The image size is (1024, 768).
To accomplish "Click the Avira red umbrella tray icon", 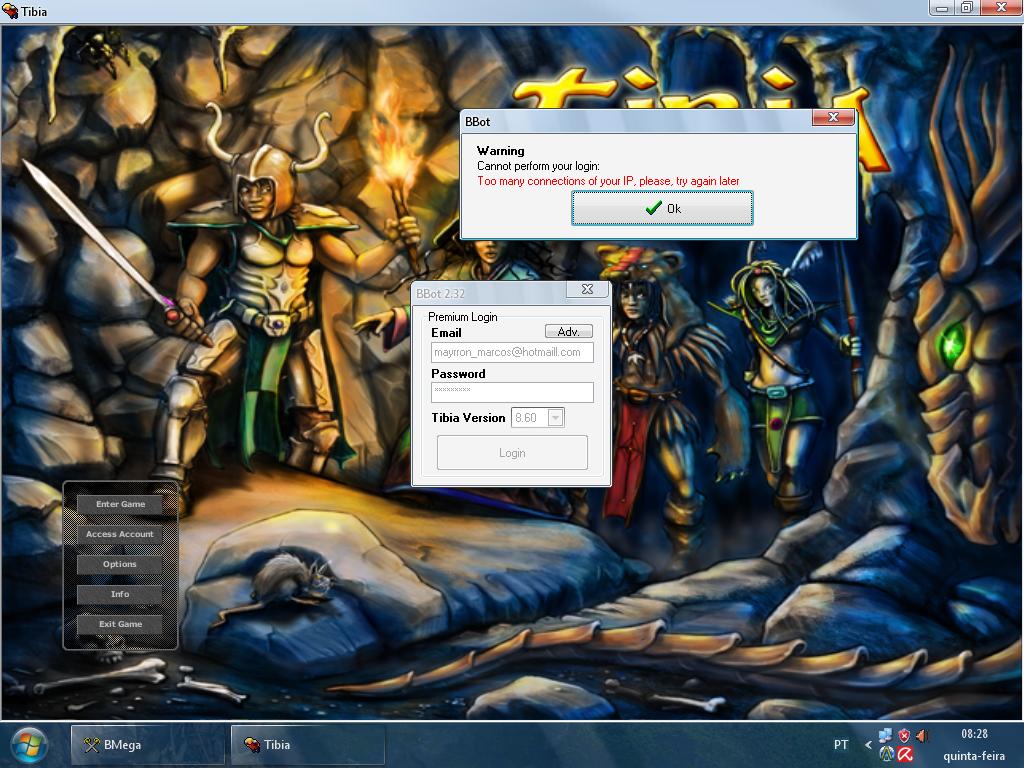I will [x=904, y=754].
